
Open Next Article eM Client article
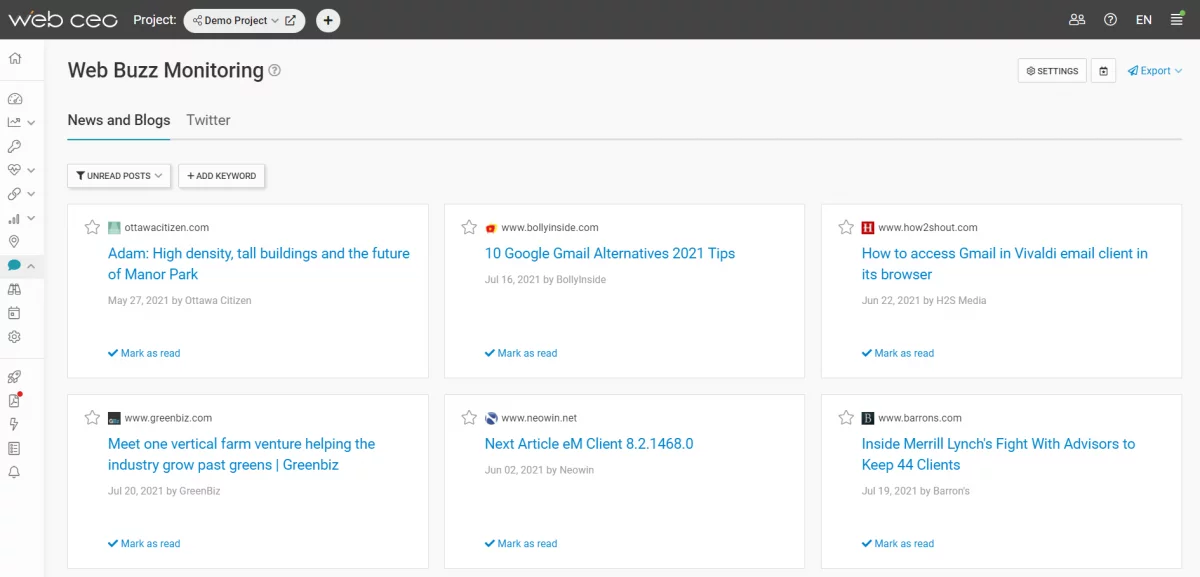[x=589, y=444]
